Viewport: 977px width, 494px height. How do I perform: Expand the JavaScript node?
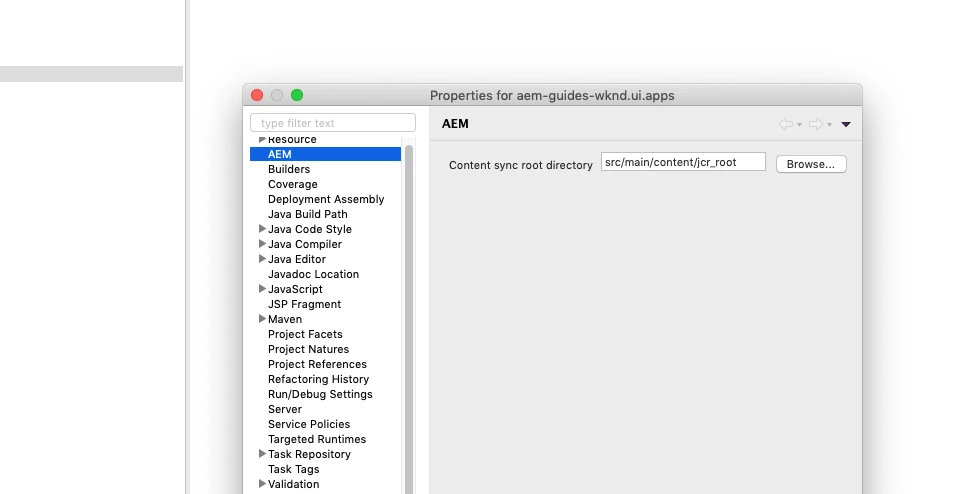pyautogui.click(x=262, y=288)
